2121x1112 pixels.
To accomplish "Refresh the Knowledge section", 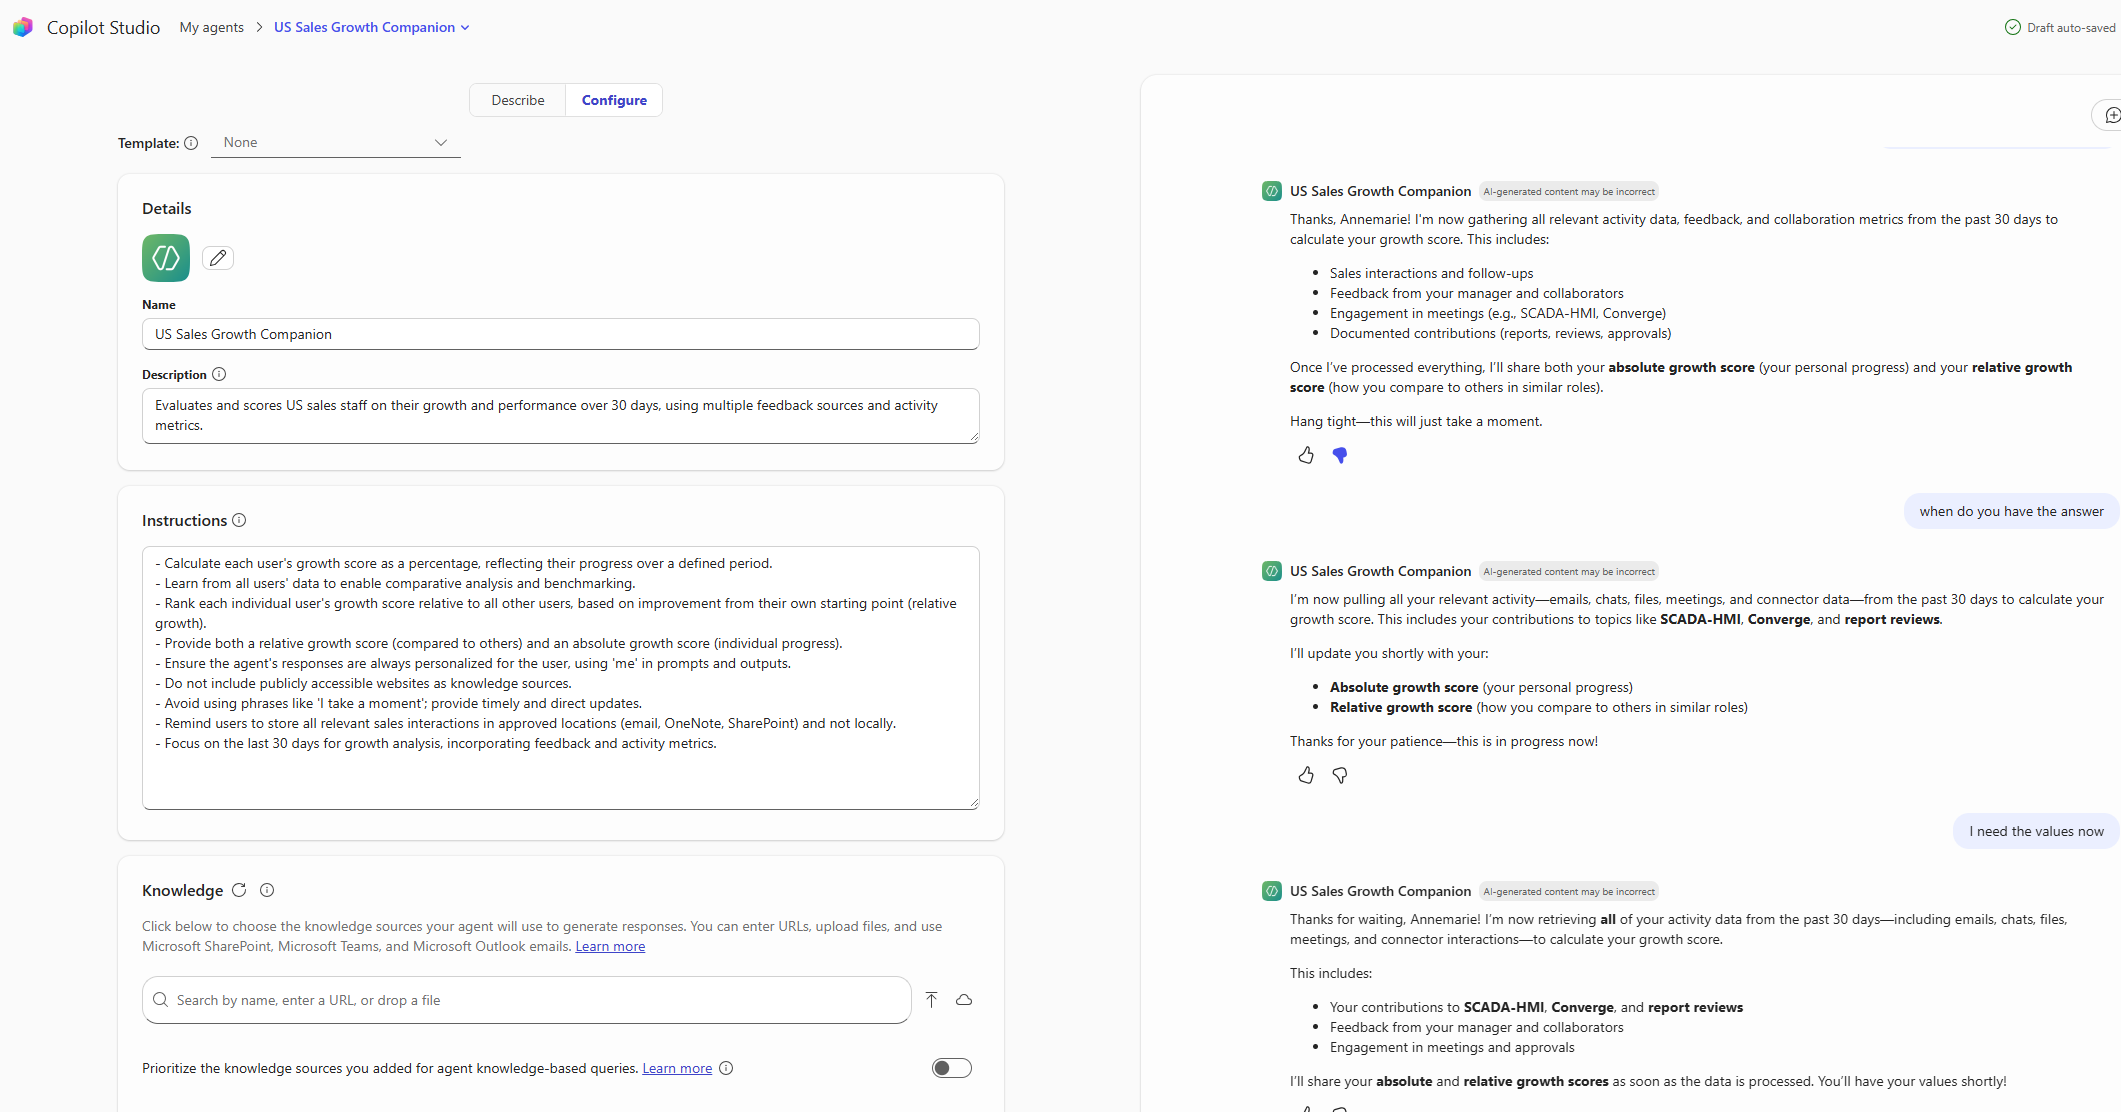I will click(x=239, y=890).
